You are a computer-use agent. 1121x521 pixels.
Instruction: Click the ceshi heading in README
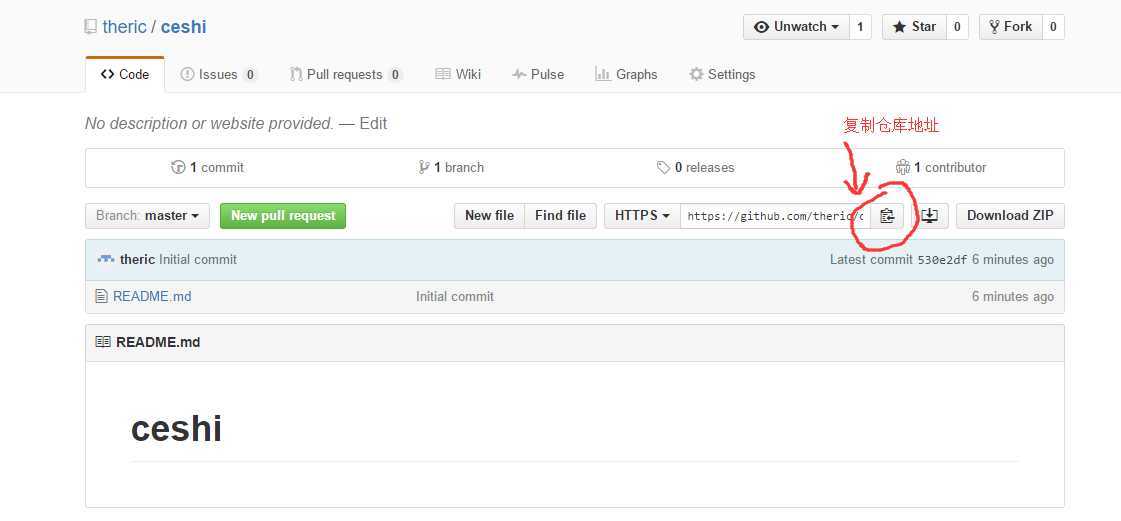click(x=177, y=428)
